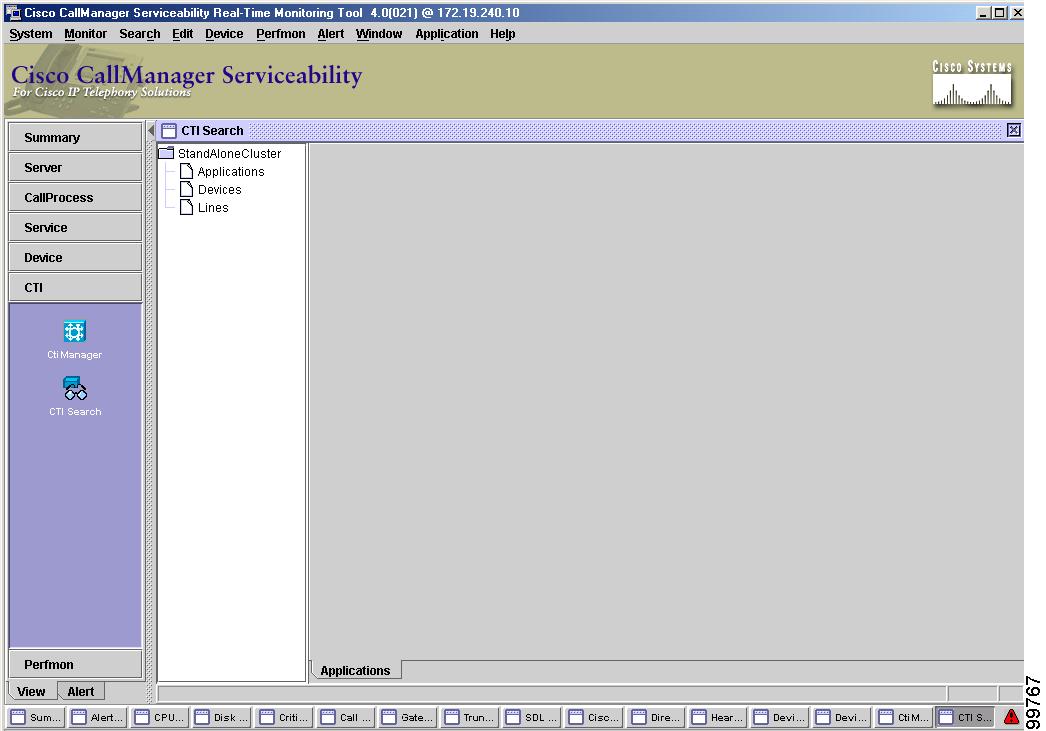Open the System menu

click(x=31, y=34)
